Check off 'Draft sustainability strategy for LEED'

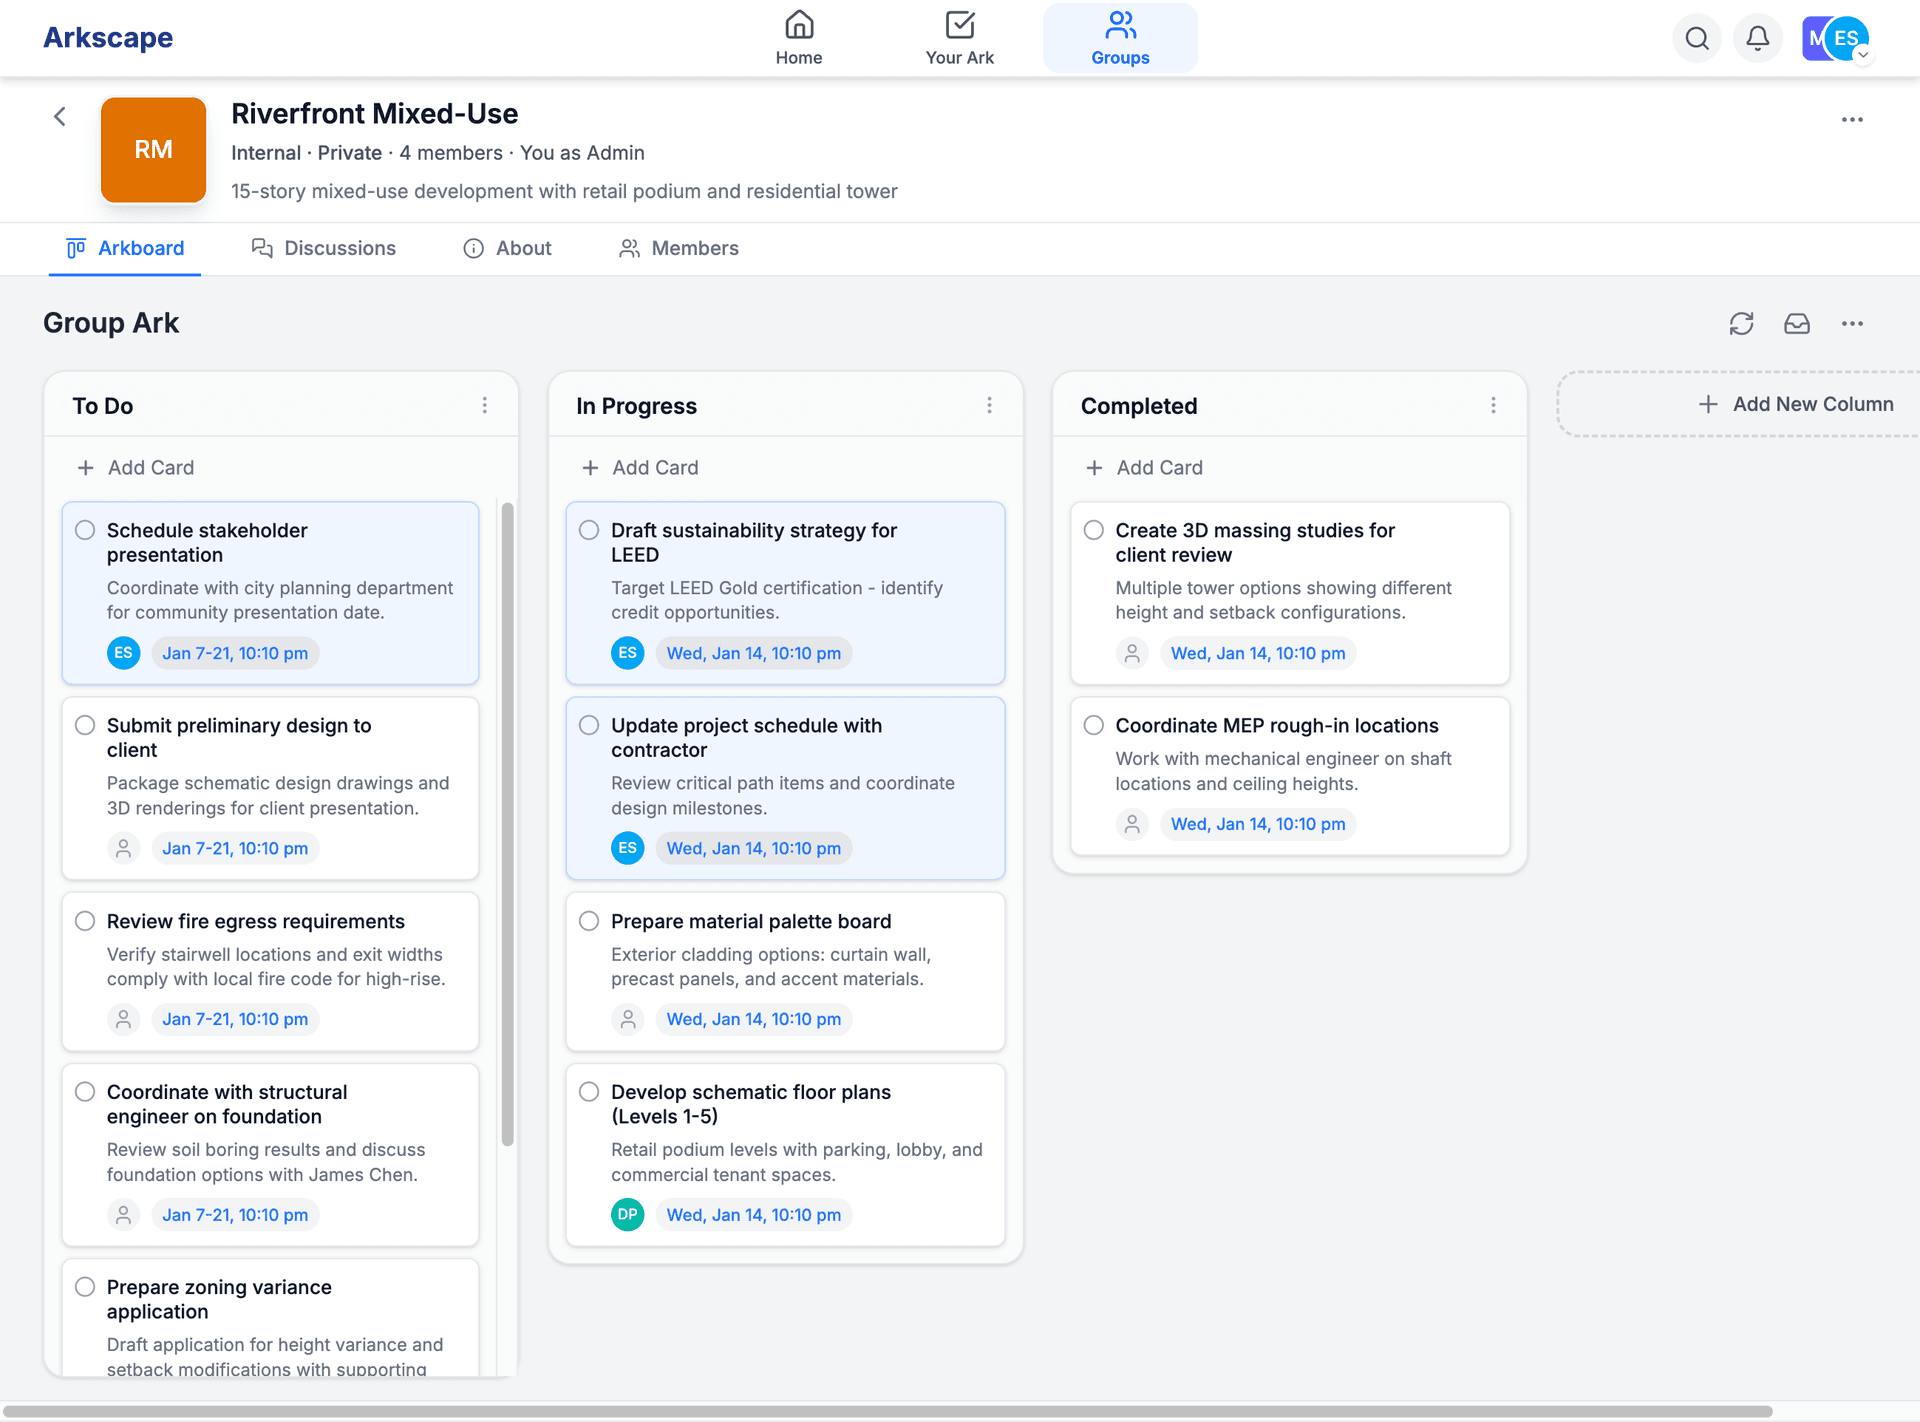coord(589,530)
